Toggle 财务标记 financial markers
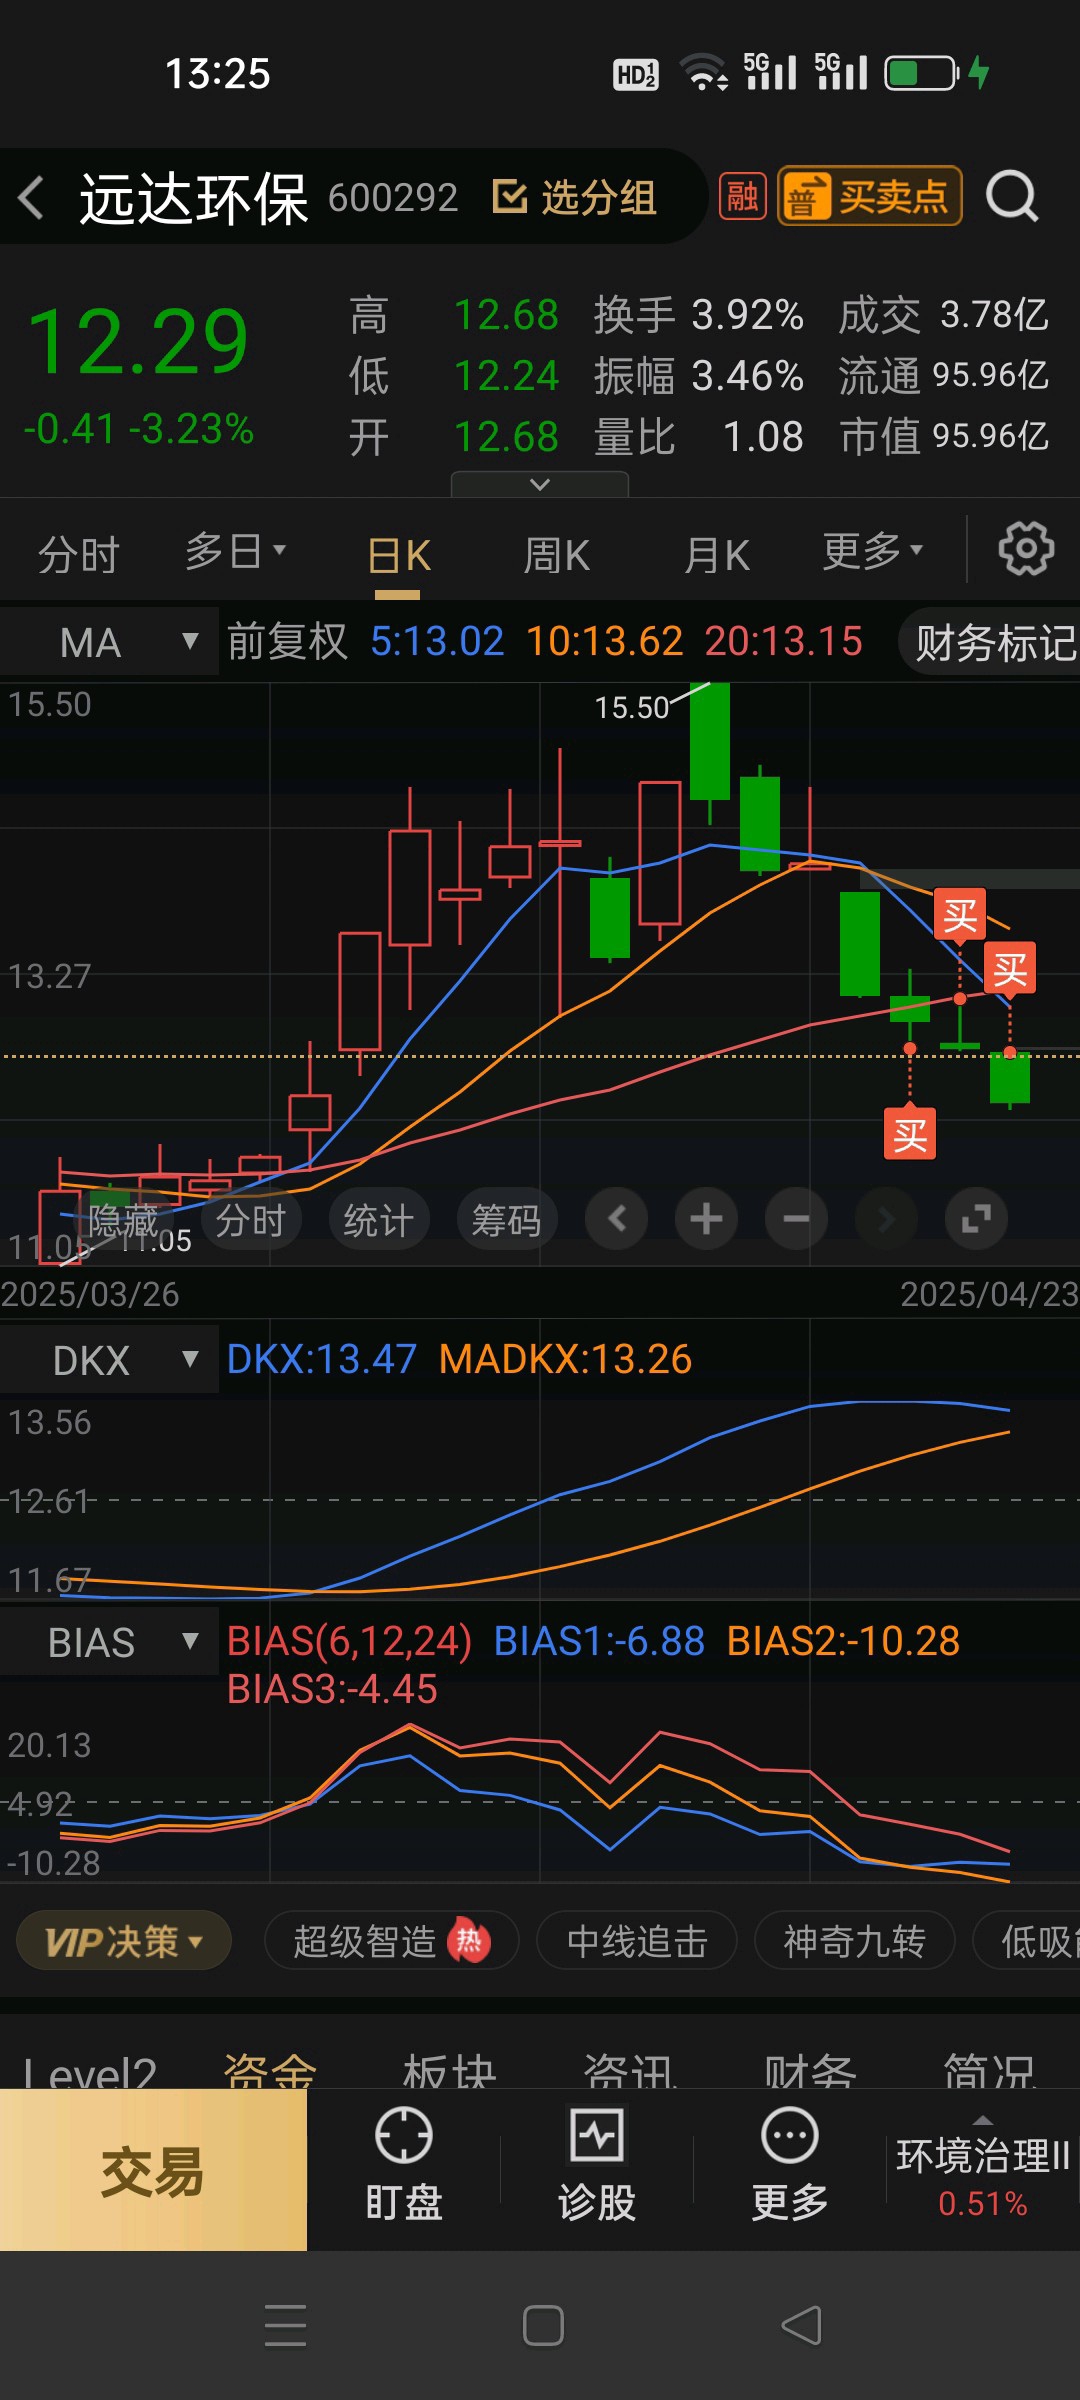The image size is (1080, 2400). click(x=990, y=642)
